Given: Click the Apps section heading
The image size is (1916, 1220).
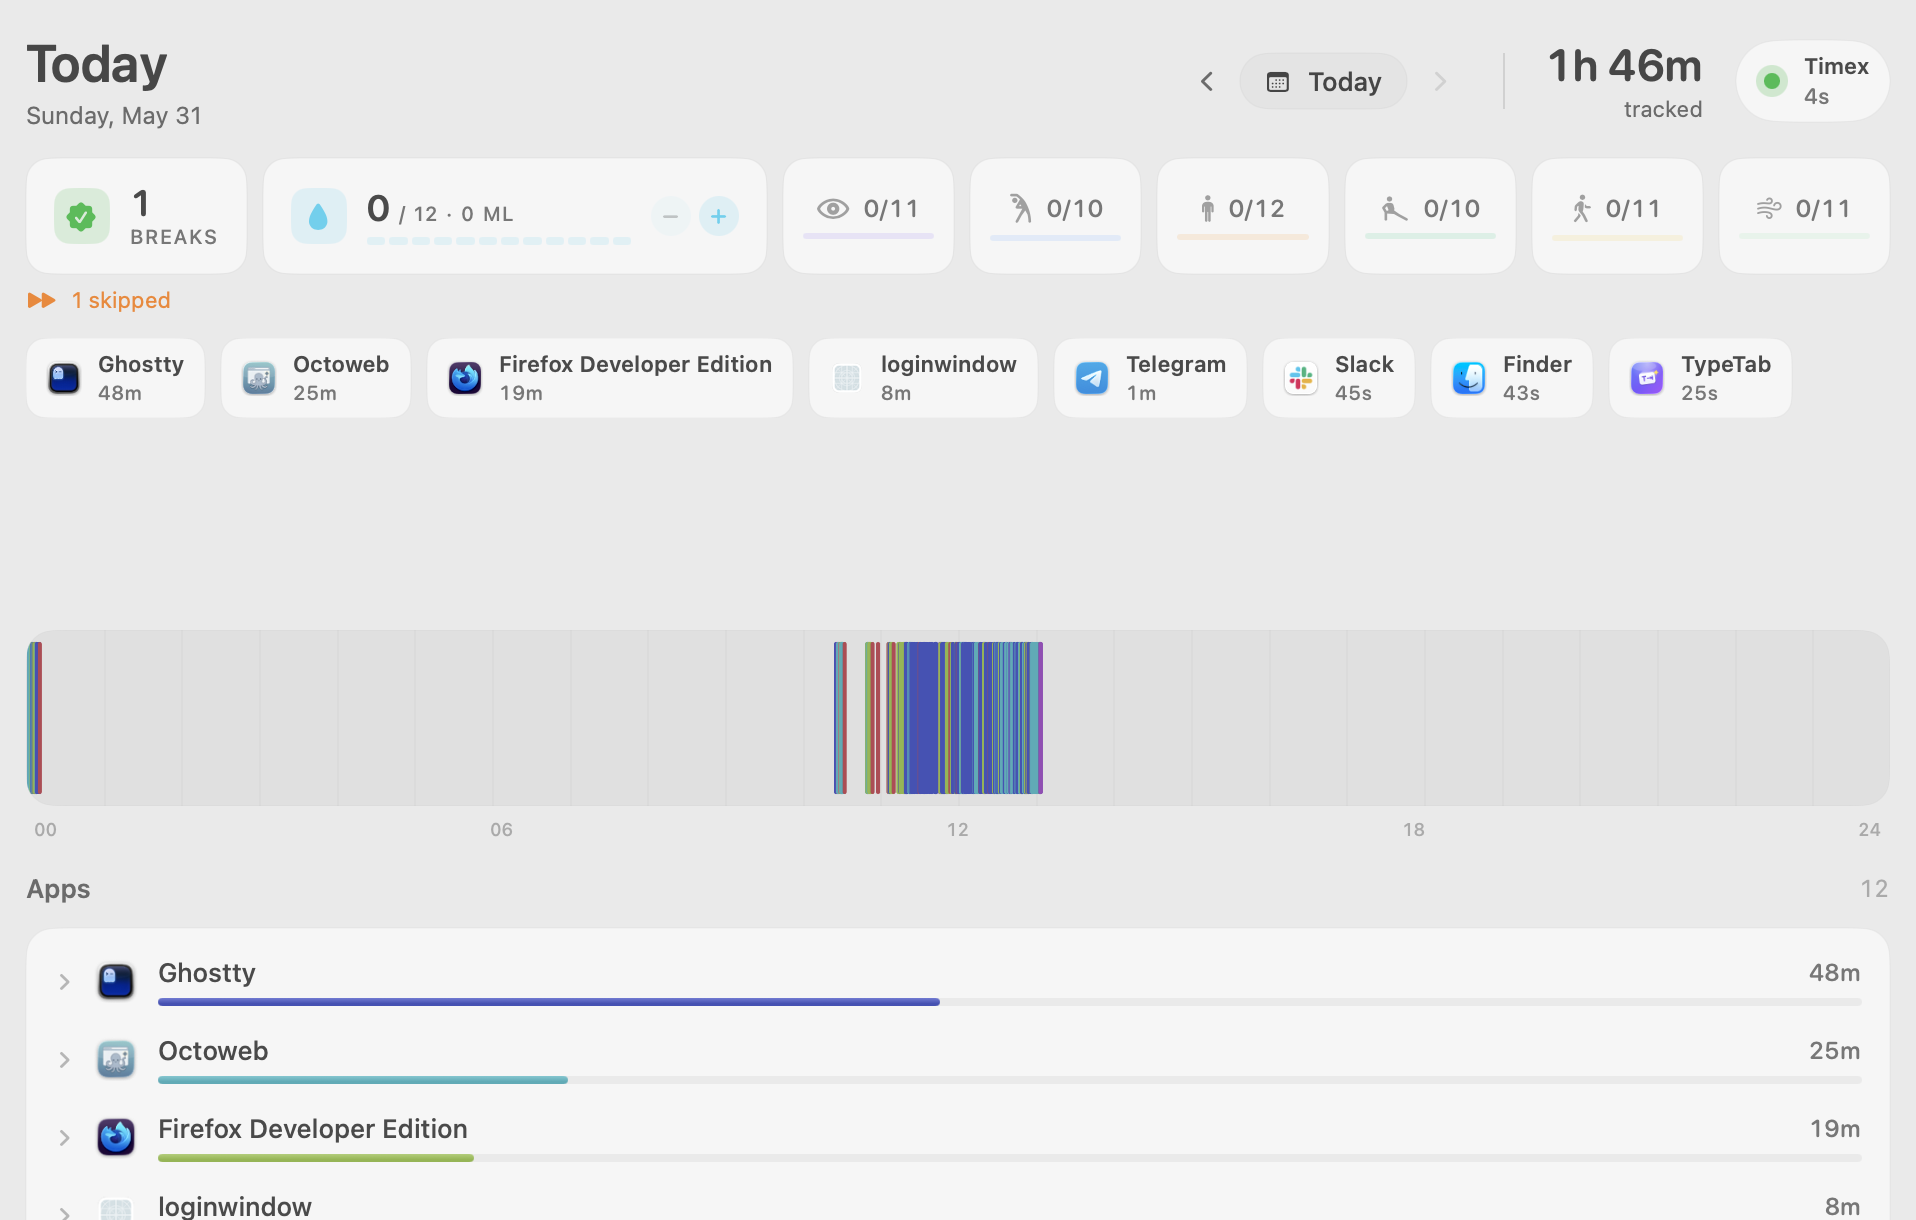Looking at the screenshot, I should click(58, 889).
